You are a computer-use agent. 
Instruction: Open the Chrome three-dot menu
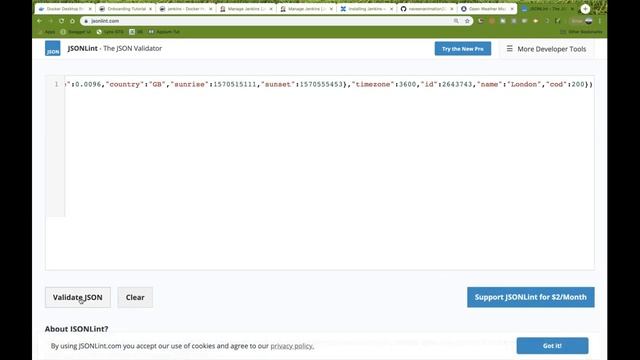[x=600, y=21]
